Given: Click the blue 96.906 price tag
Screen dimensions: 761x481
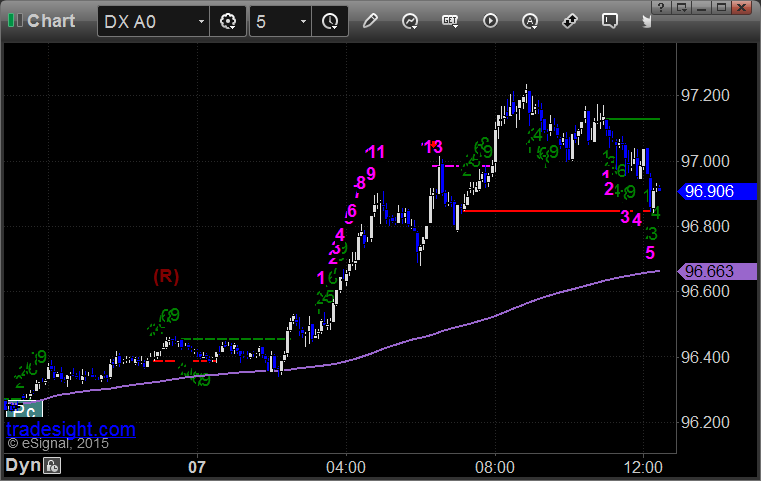Looking at the screenshot, I should (x=717, y=191).
